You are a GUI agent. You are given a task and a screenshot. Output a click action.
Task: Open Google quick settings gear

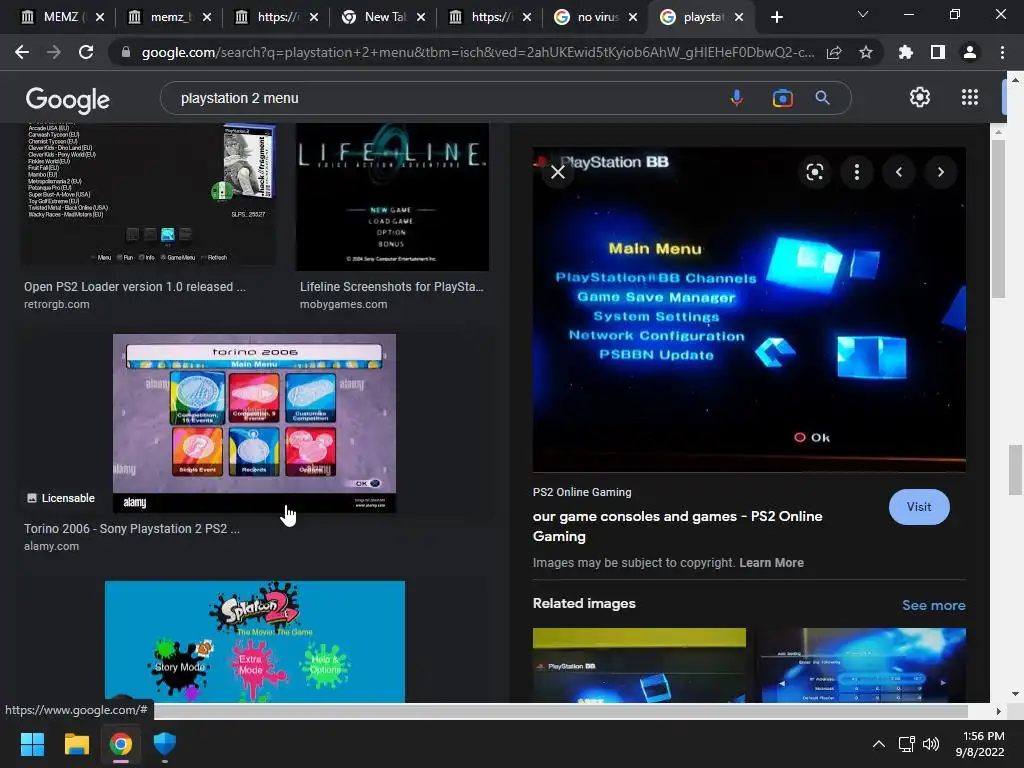(x=920, y=97)
